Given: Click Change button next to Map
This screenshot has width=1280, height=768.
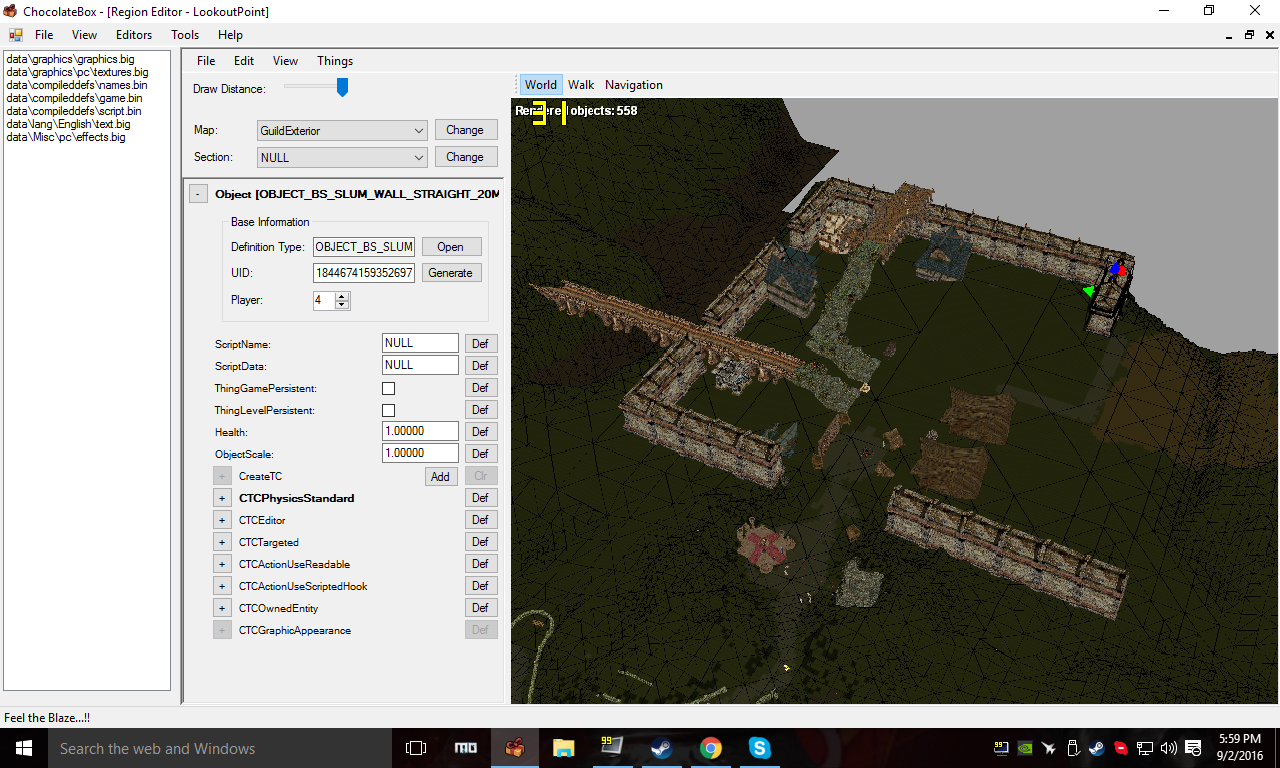Looking at the screenshot, I should point(465,130).
